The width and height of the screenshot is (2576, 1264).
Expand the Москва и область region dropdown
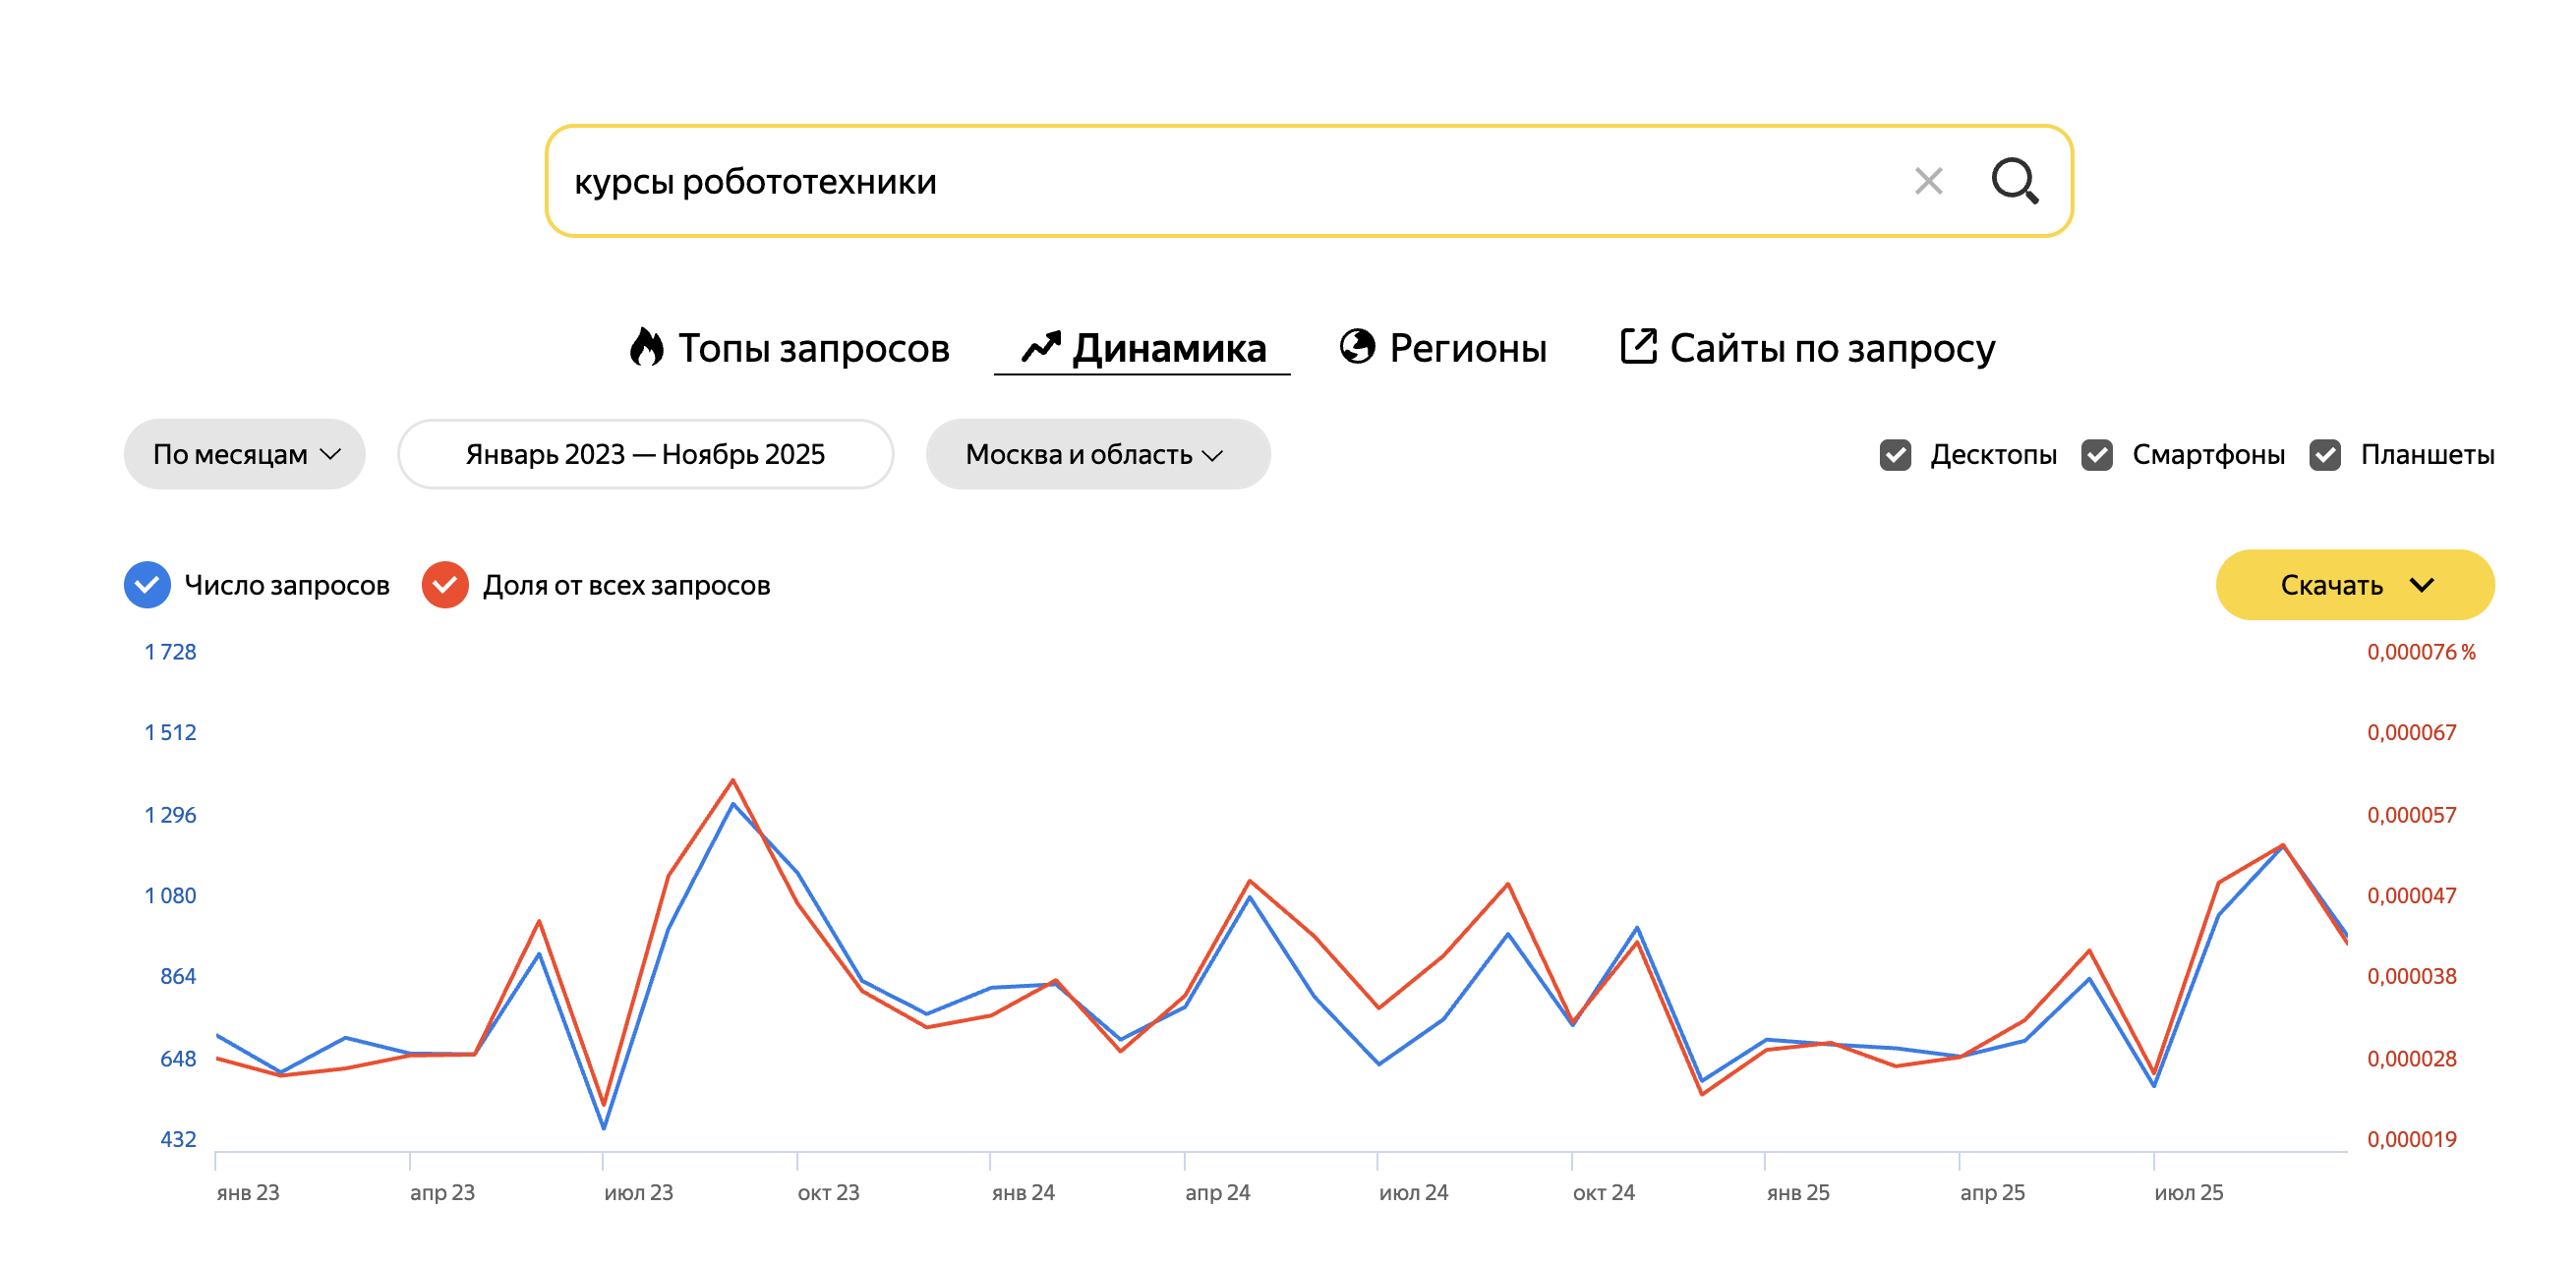click(x=1097, y=455)
